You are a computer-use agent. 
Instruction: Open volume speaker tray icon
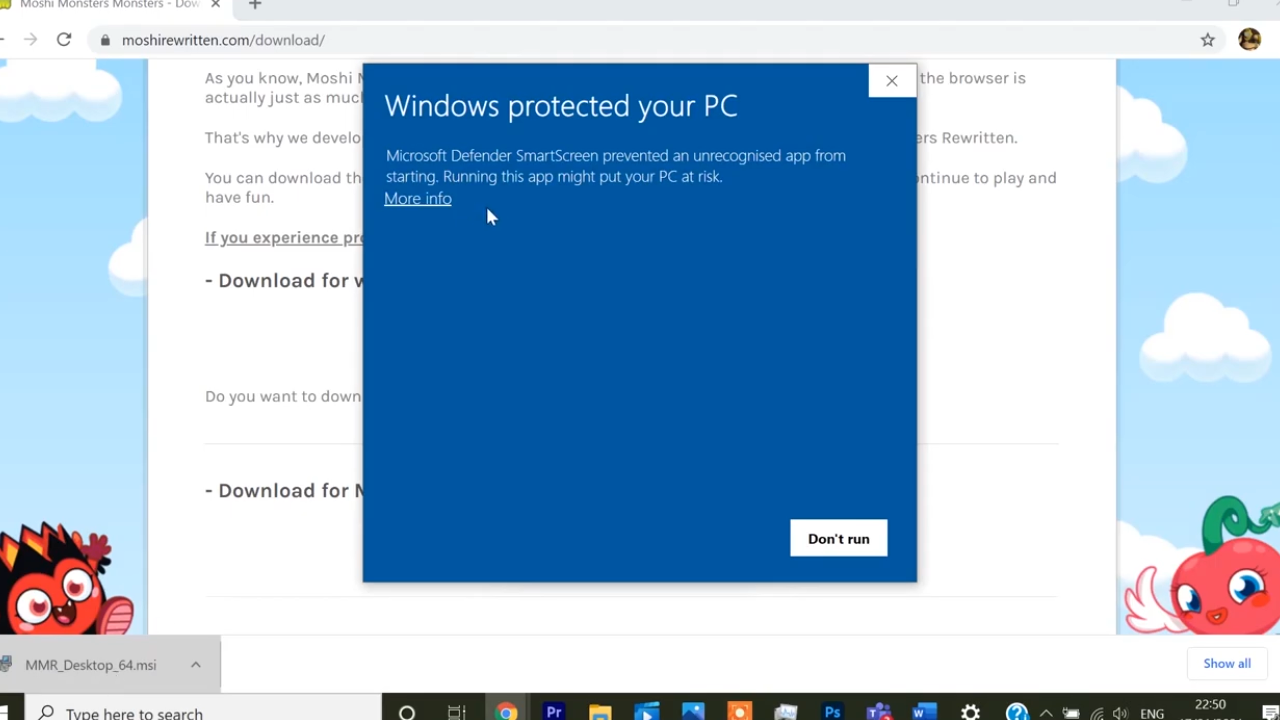1121,713
